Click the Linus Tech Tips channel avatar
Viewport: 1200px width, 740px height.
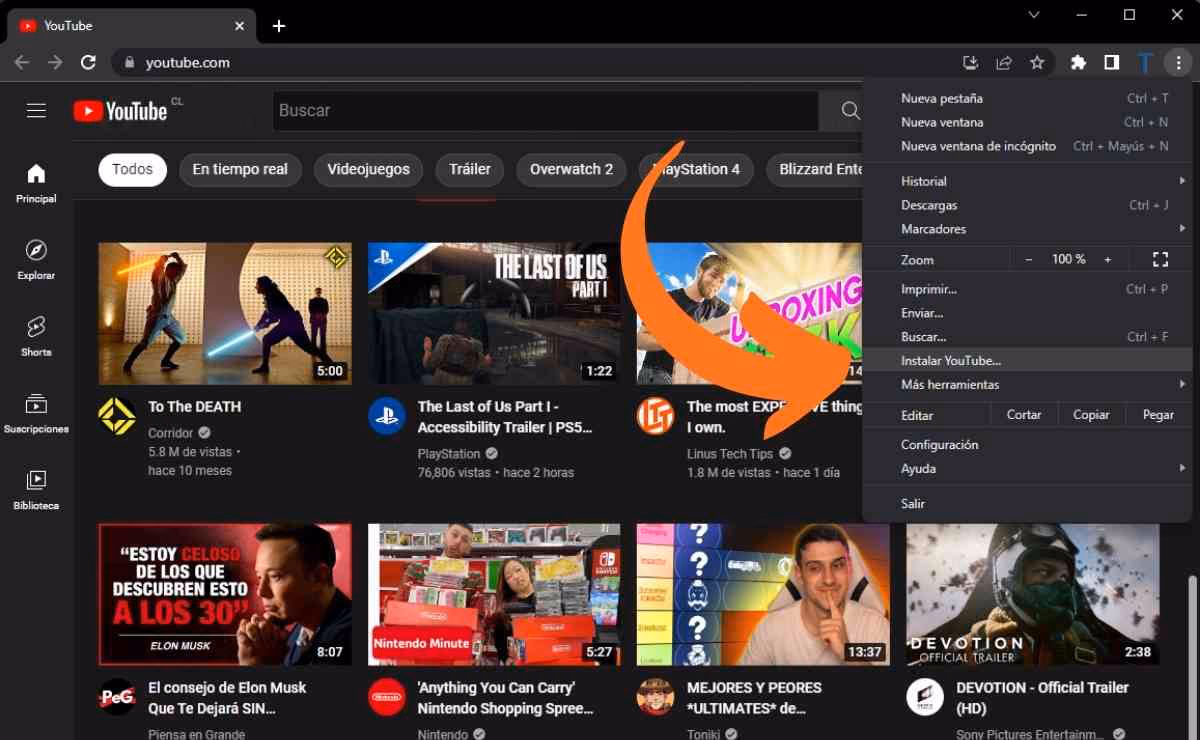656,416
